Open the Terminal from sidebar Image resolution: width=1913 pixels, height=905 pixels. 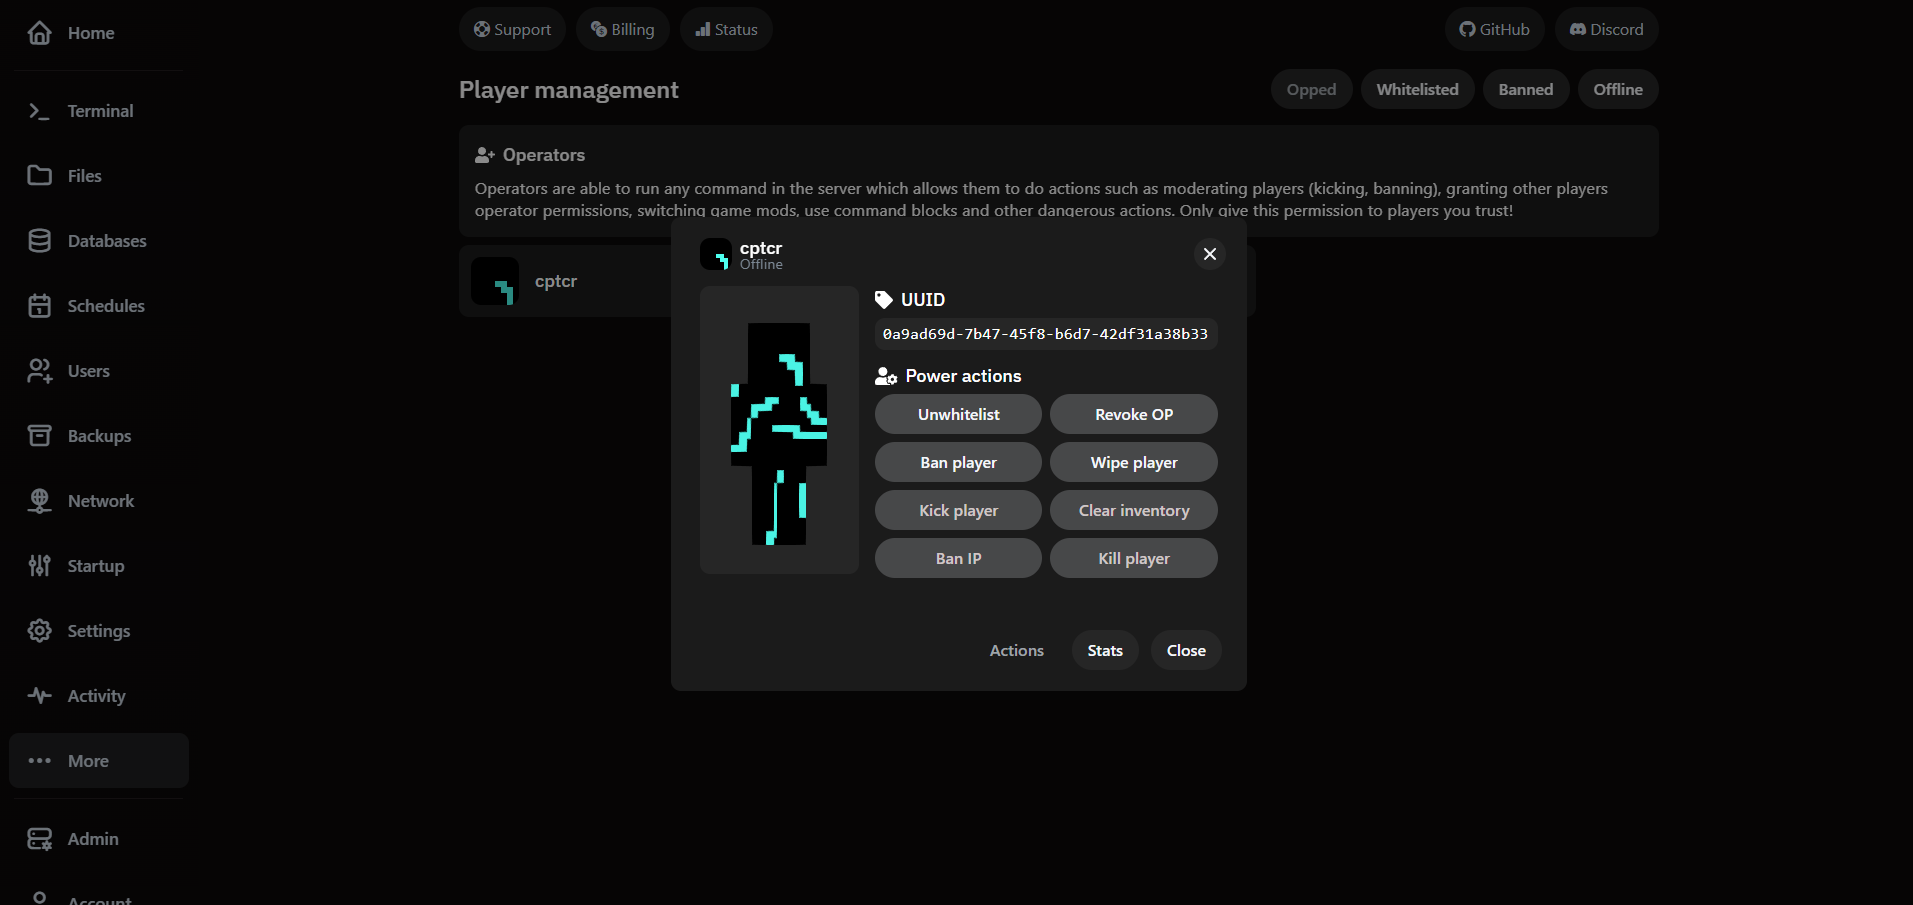[100, 110]
